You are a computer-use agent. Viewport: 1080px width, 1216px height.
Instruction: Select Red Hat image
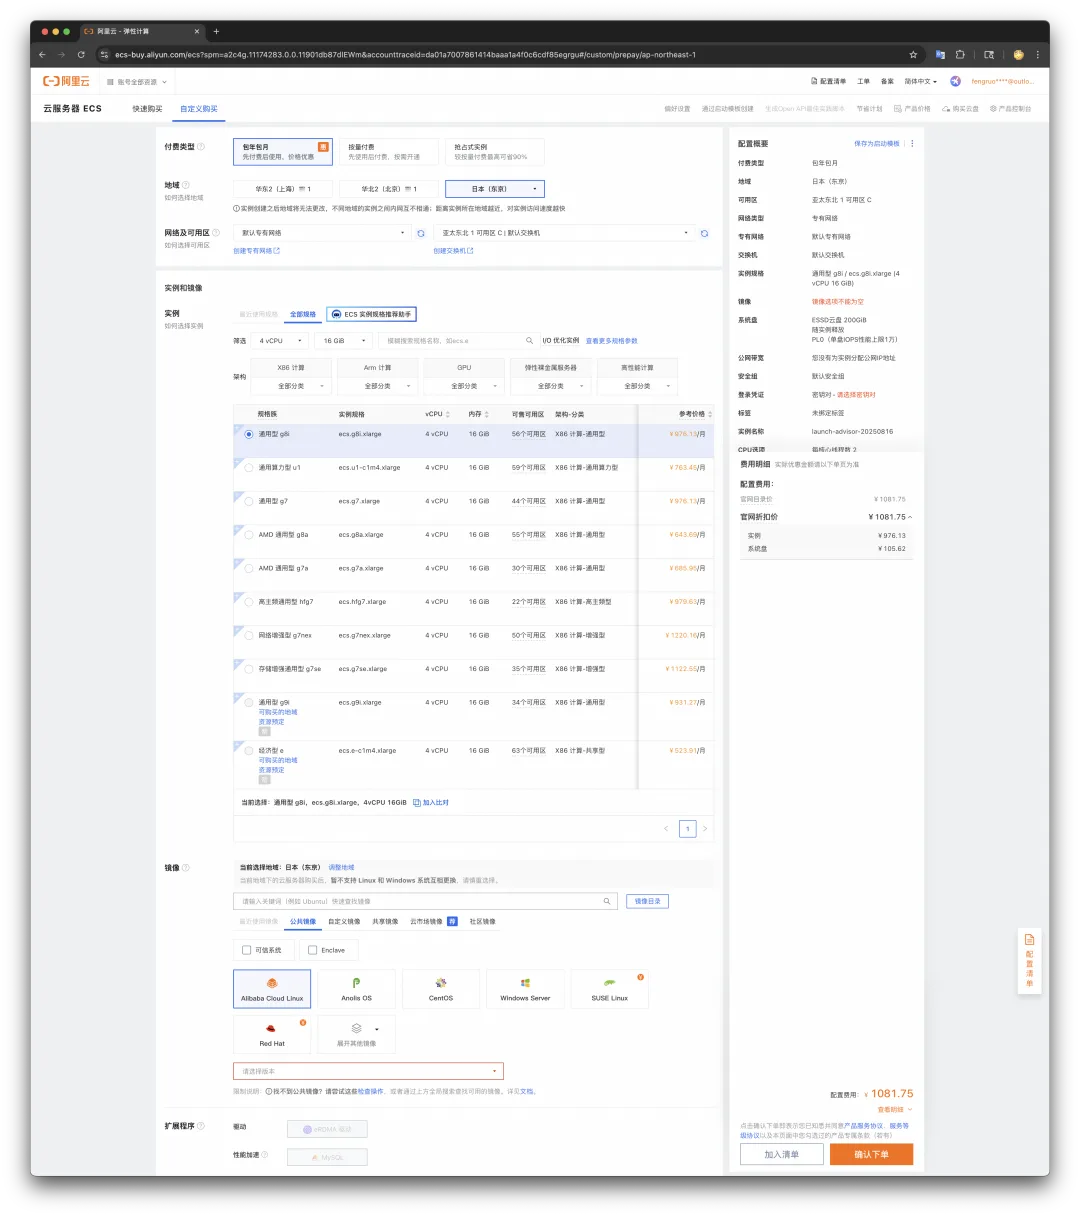[272, 1034]
